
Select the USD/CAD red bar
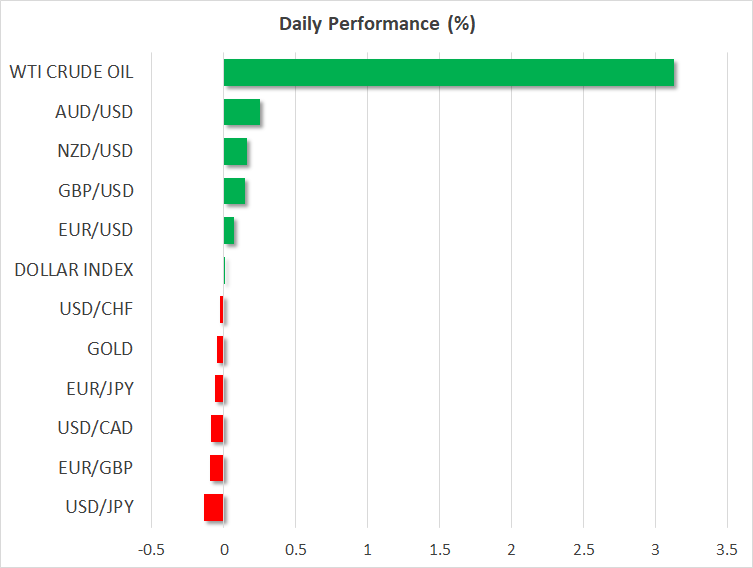coord(217,428)
